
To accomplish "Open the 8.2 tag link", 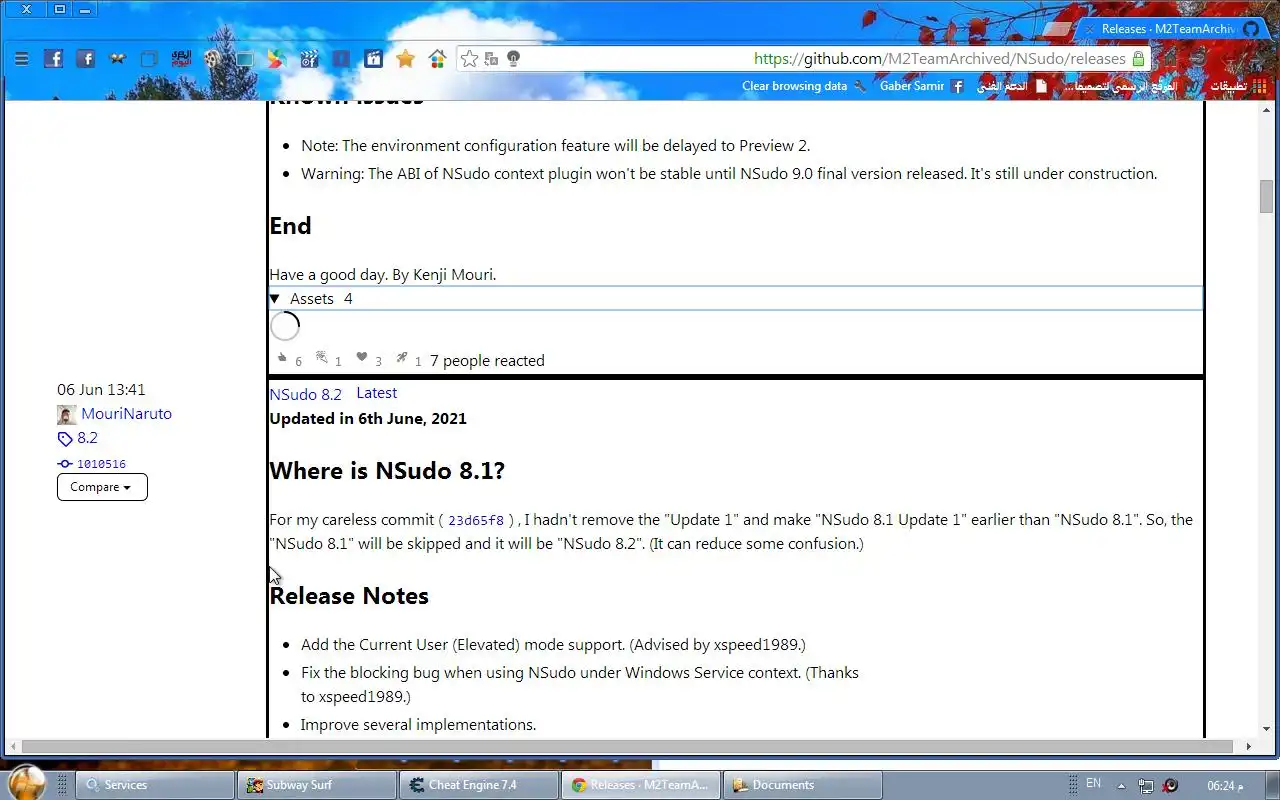I will coord(87,438).
